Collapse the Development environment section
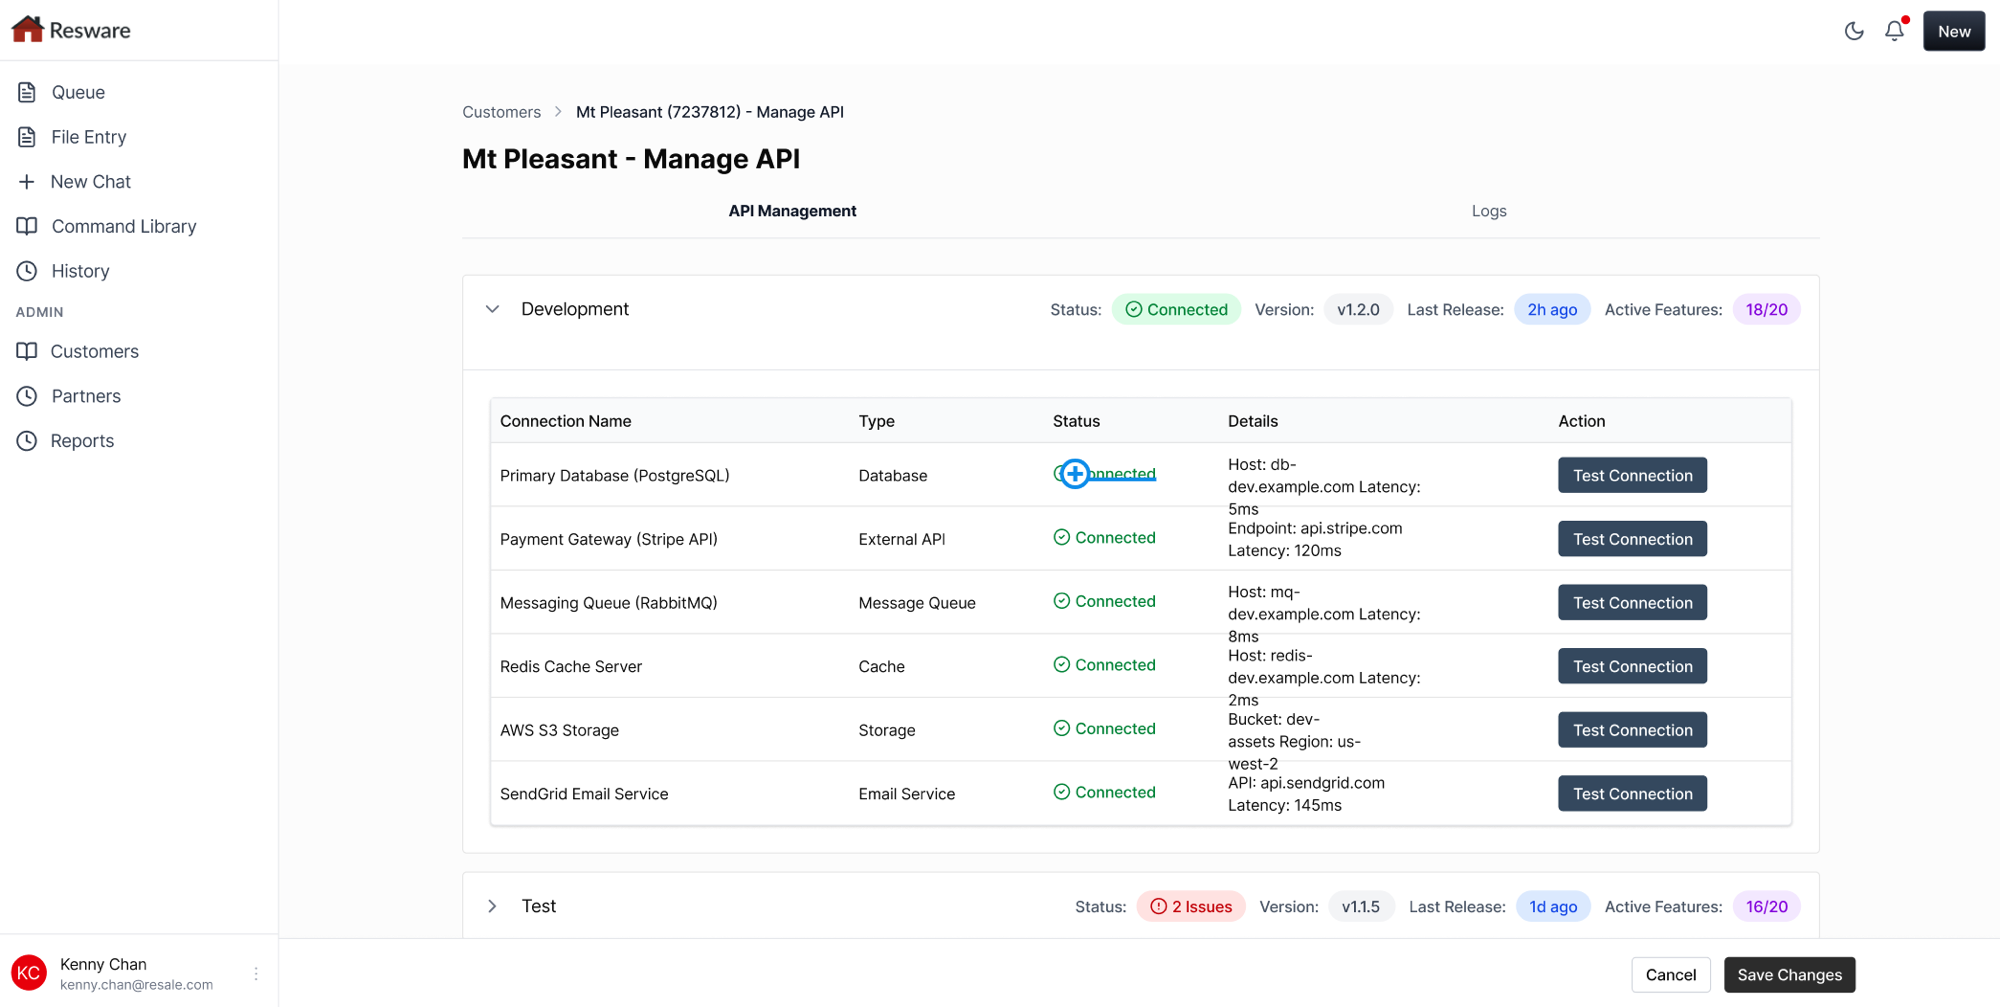 [492, 310]
